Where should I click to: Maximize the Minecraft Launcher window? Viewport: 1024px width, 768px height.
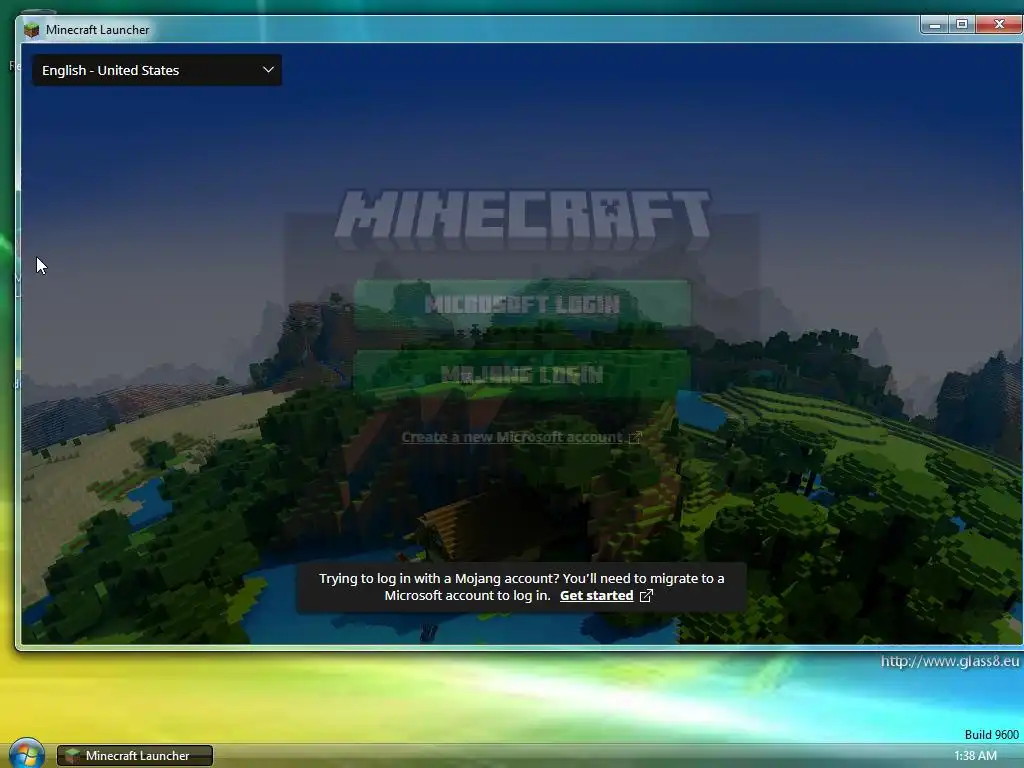pyautogui.click(x=962, y=25)
